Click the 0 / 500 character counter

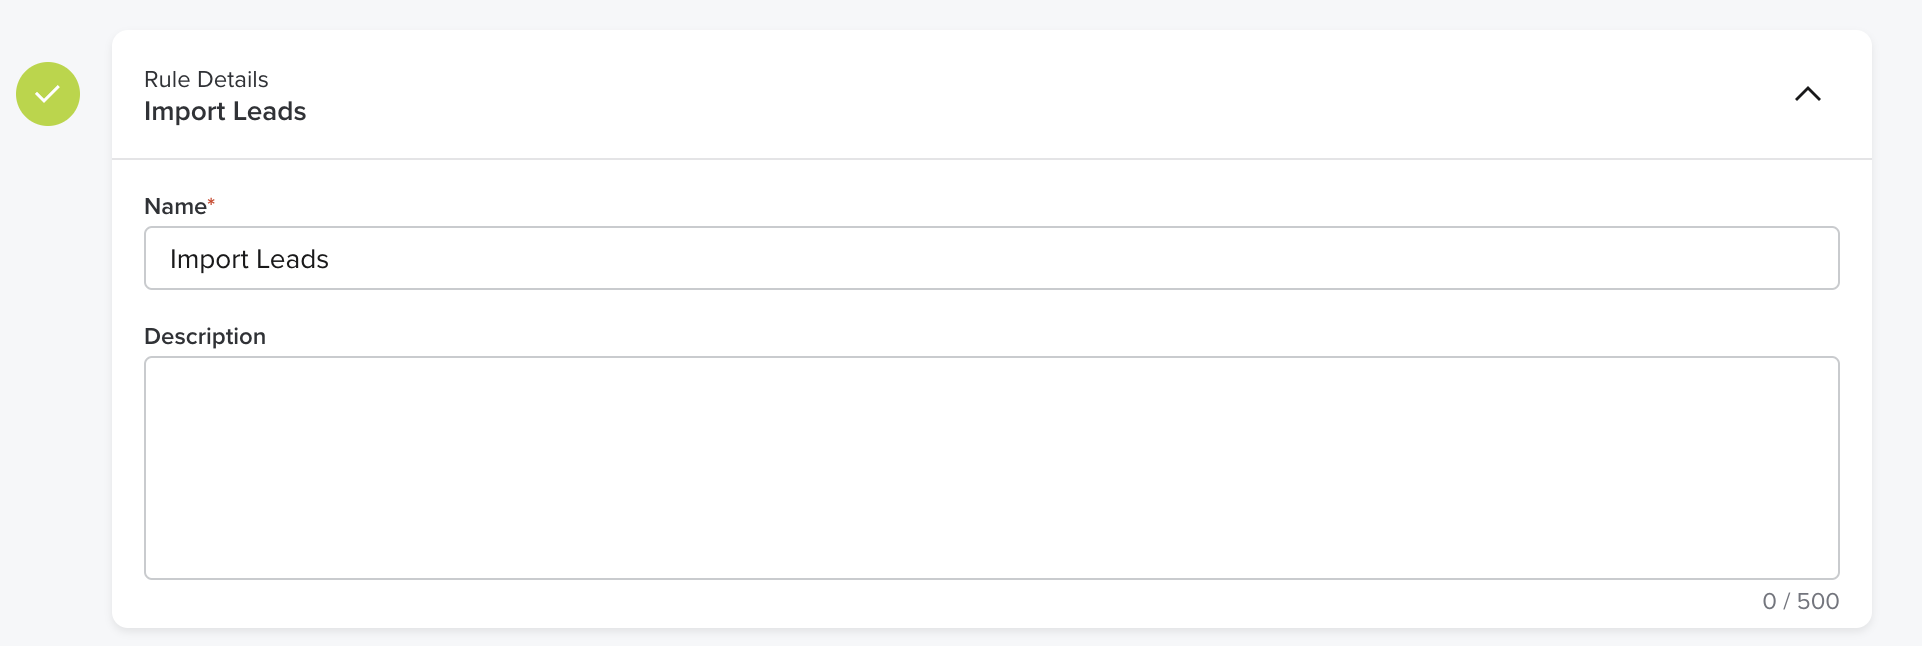[1800, 601]
